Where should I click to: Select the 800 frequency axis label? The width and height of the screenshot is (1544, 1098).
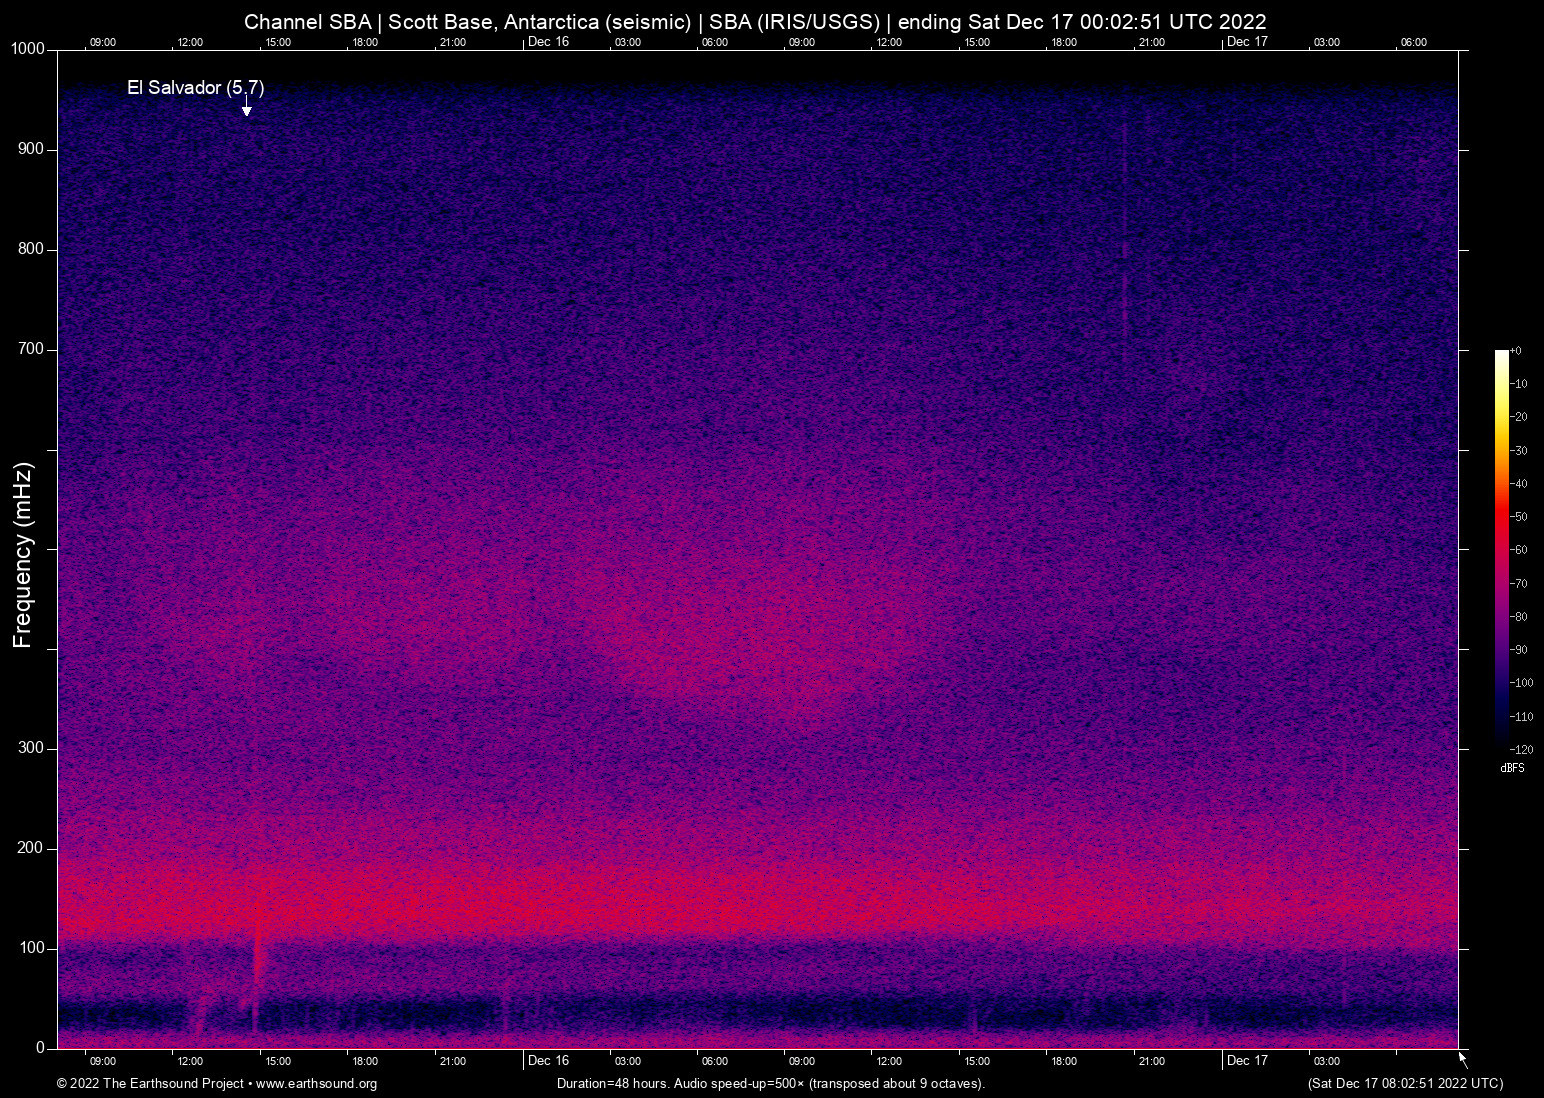pos(31,249)
